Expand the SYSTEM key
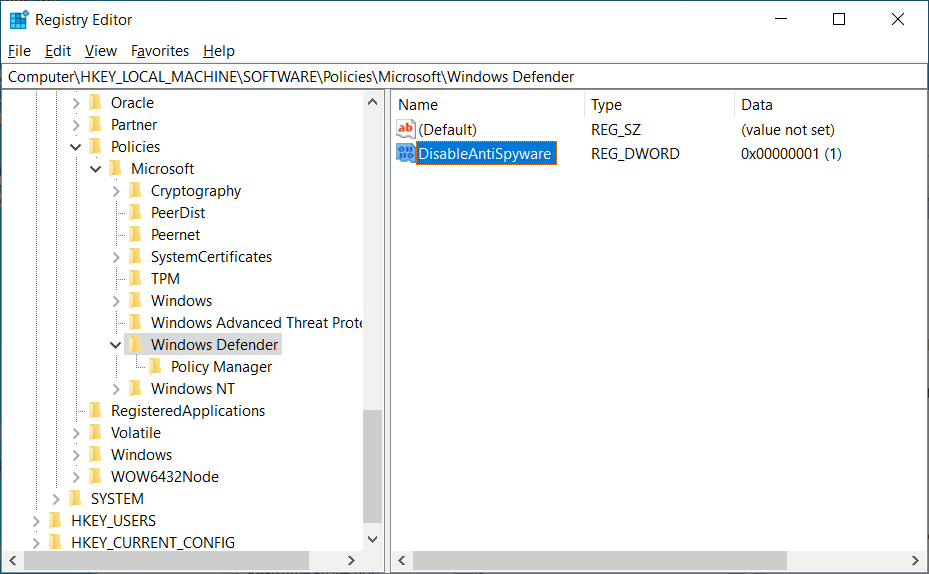This screenshot has height=574, width=929. (x=56, y=499)
